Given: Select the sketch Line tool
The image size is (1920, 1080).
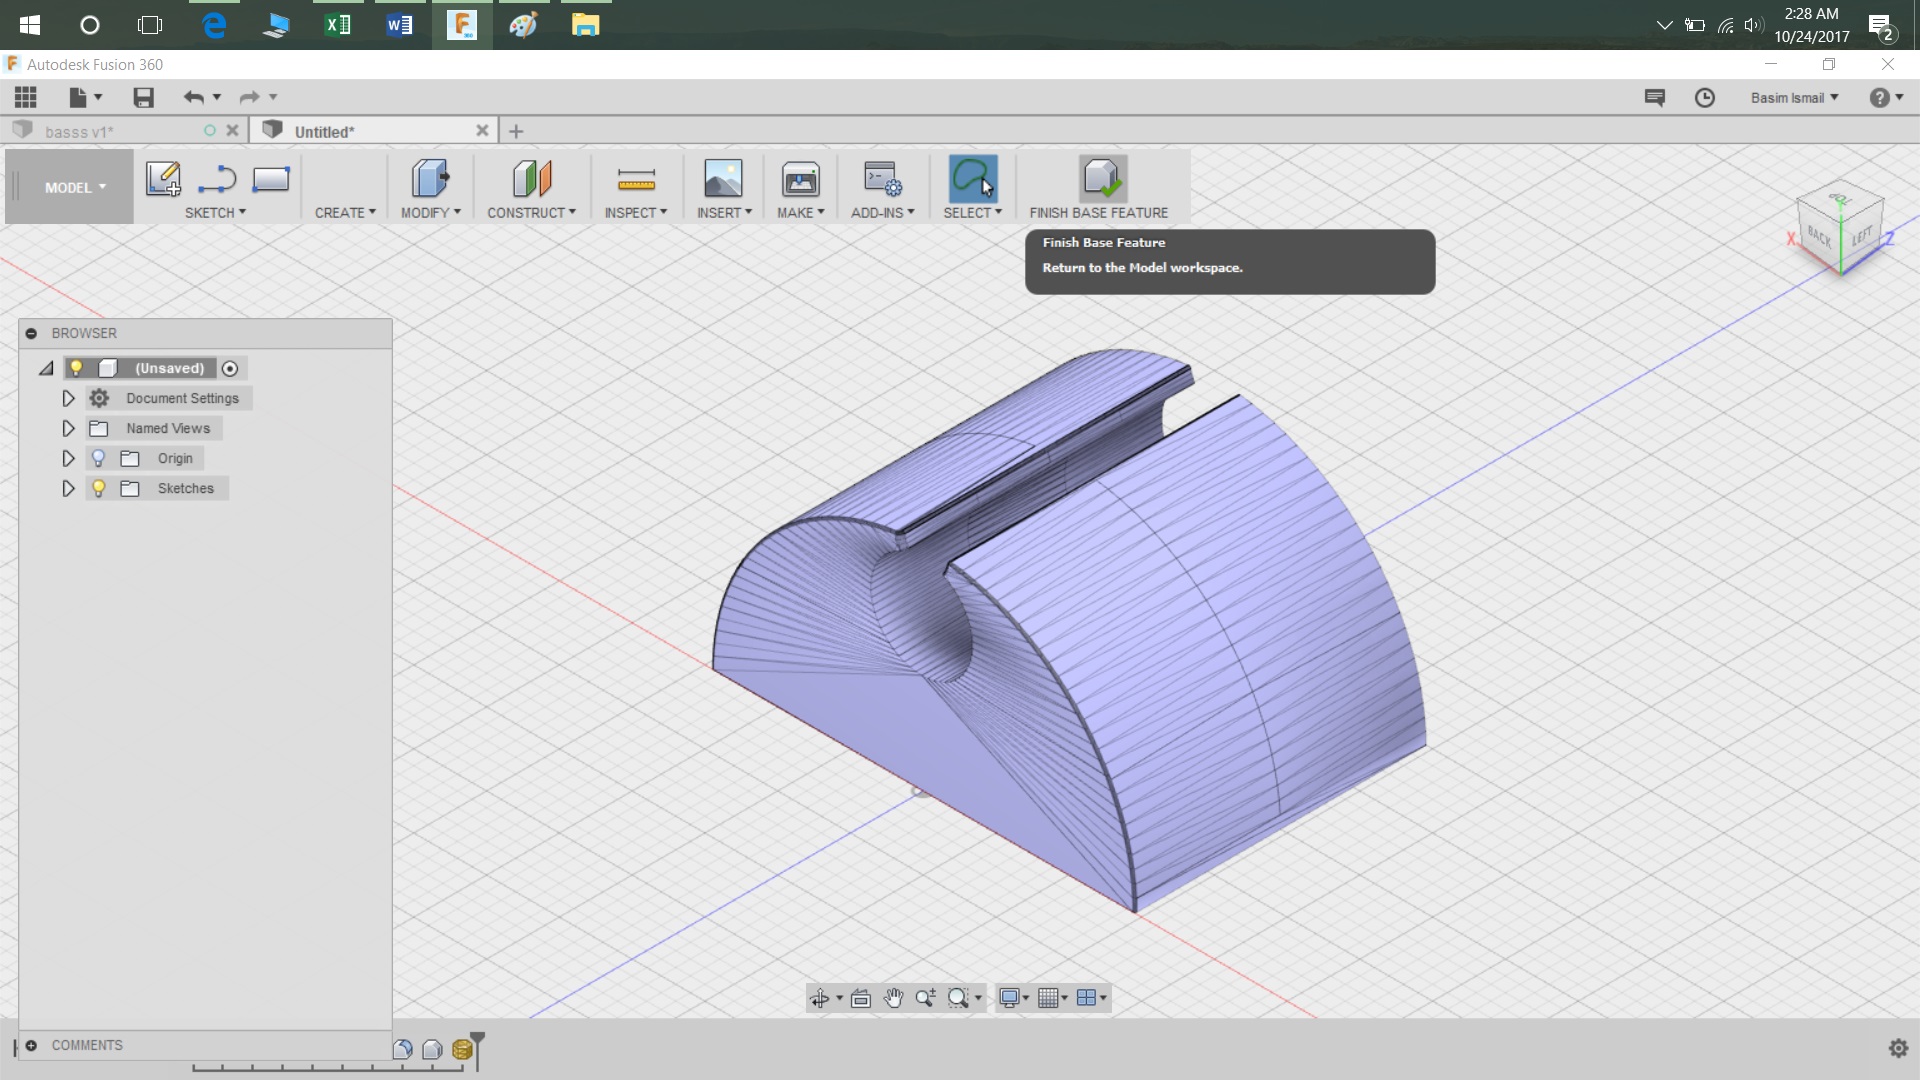Looking at the screenshot, I should click(217, 179).
